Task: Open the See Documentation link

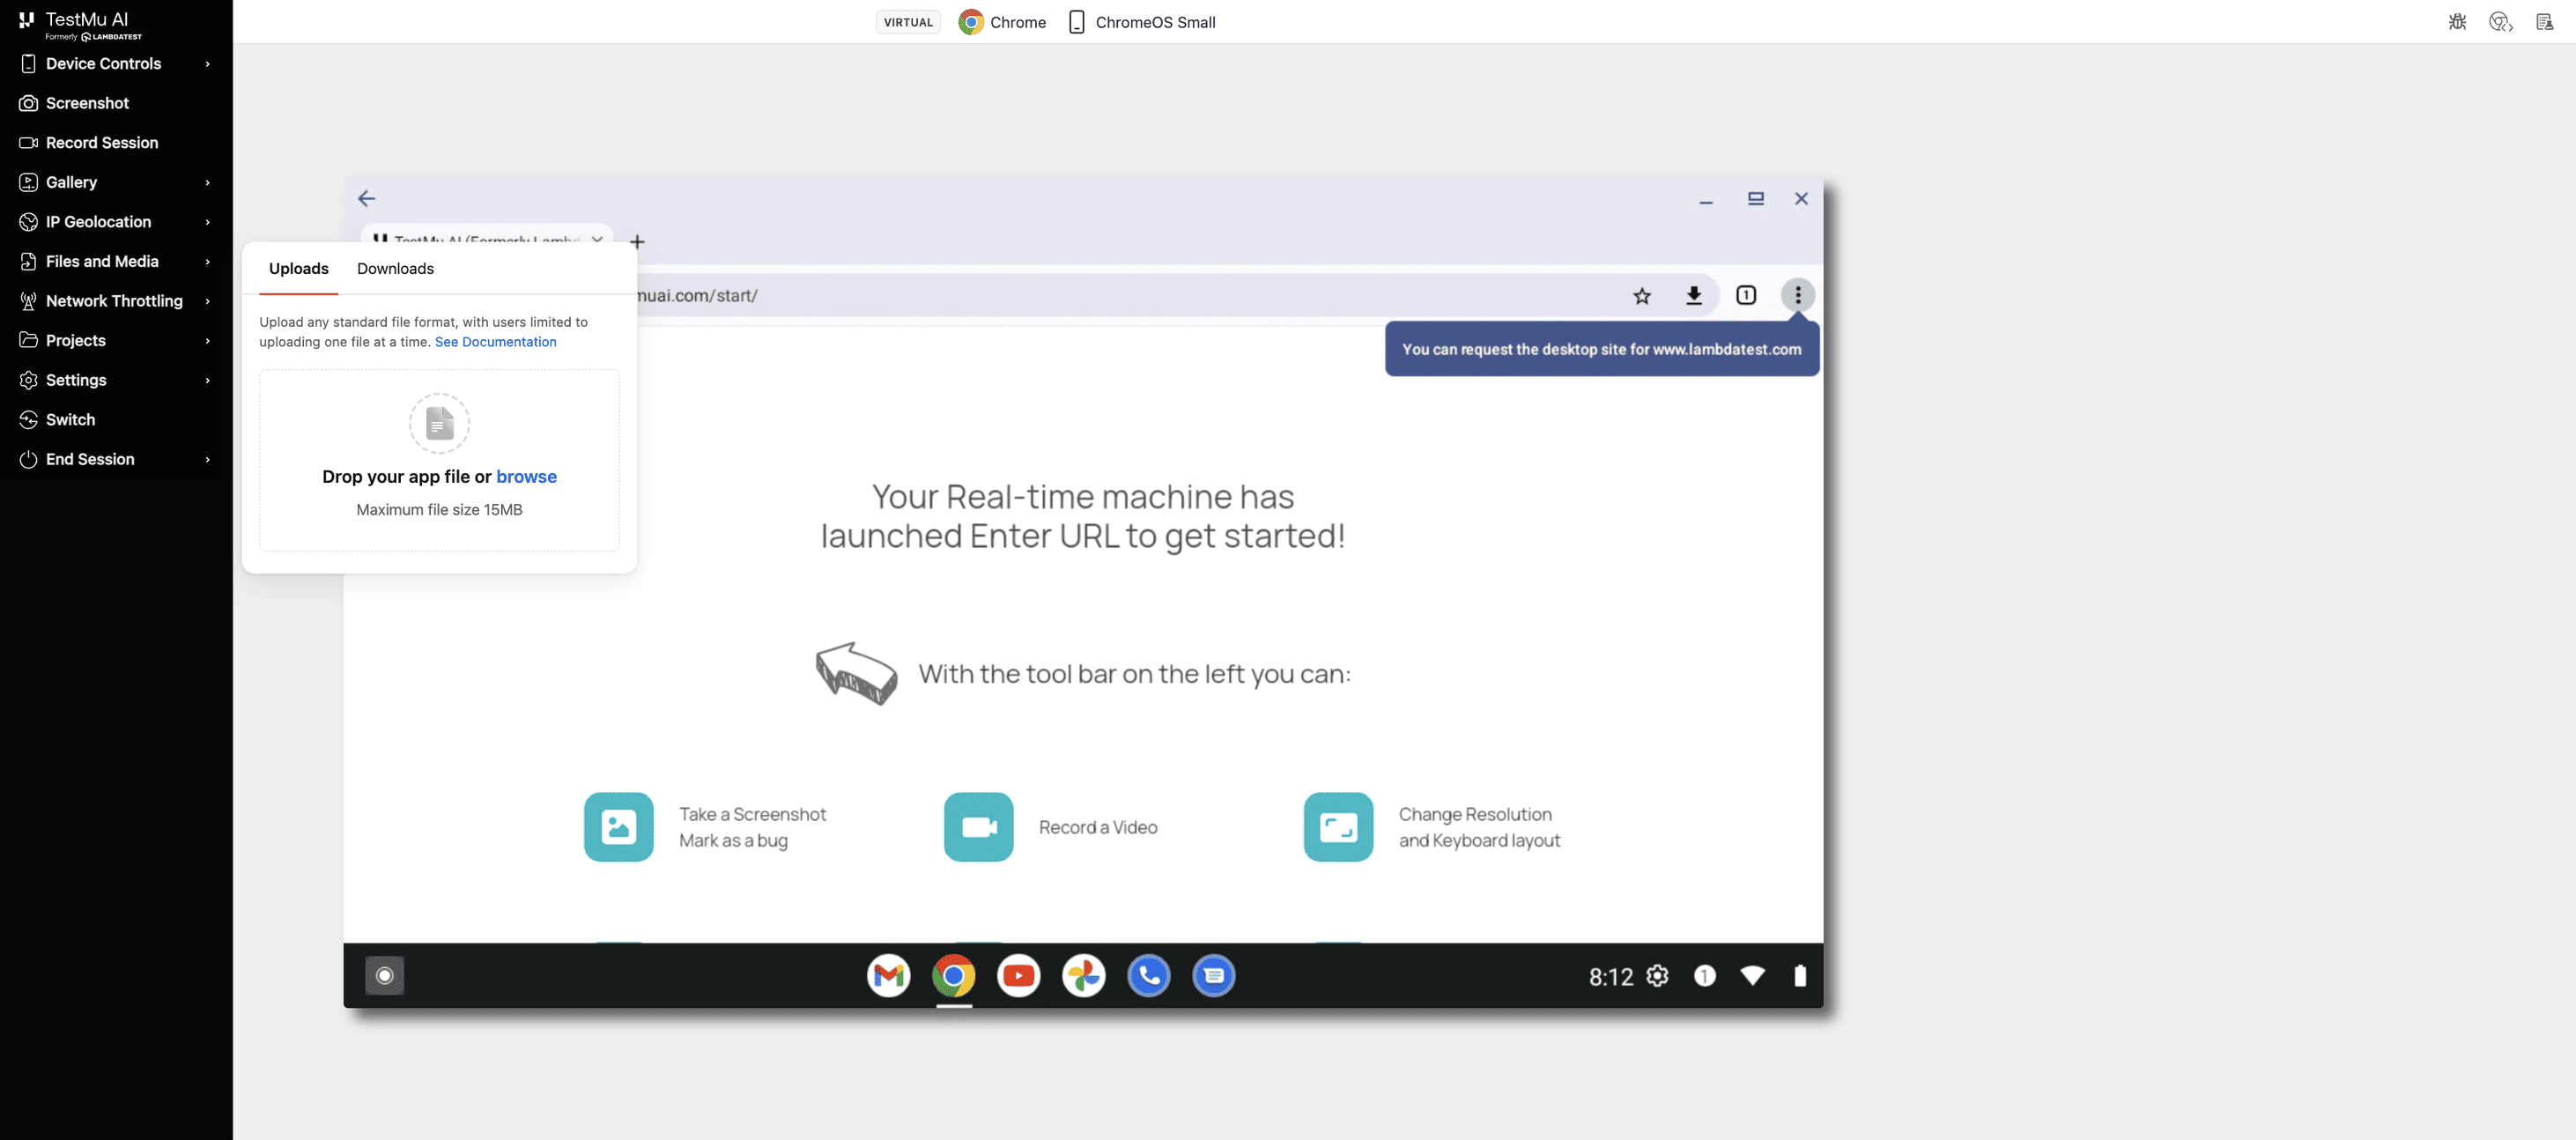Action: pyautogui.click(x=495, y=342)
